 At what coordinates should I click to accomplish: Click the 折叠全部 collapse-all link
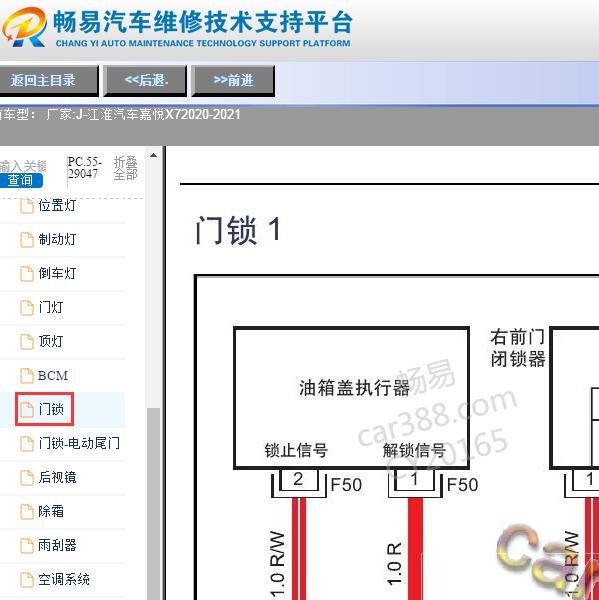[125, 168]
